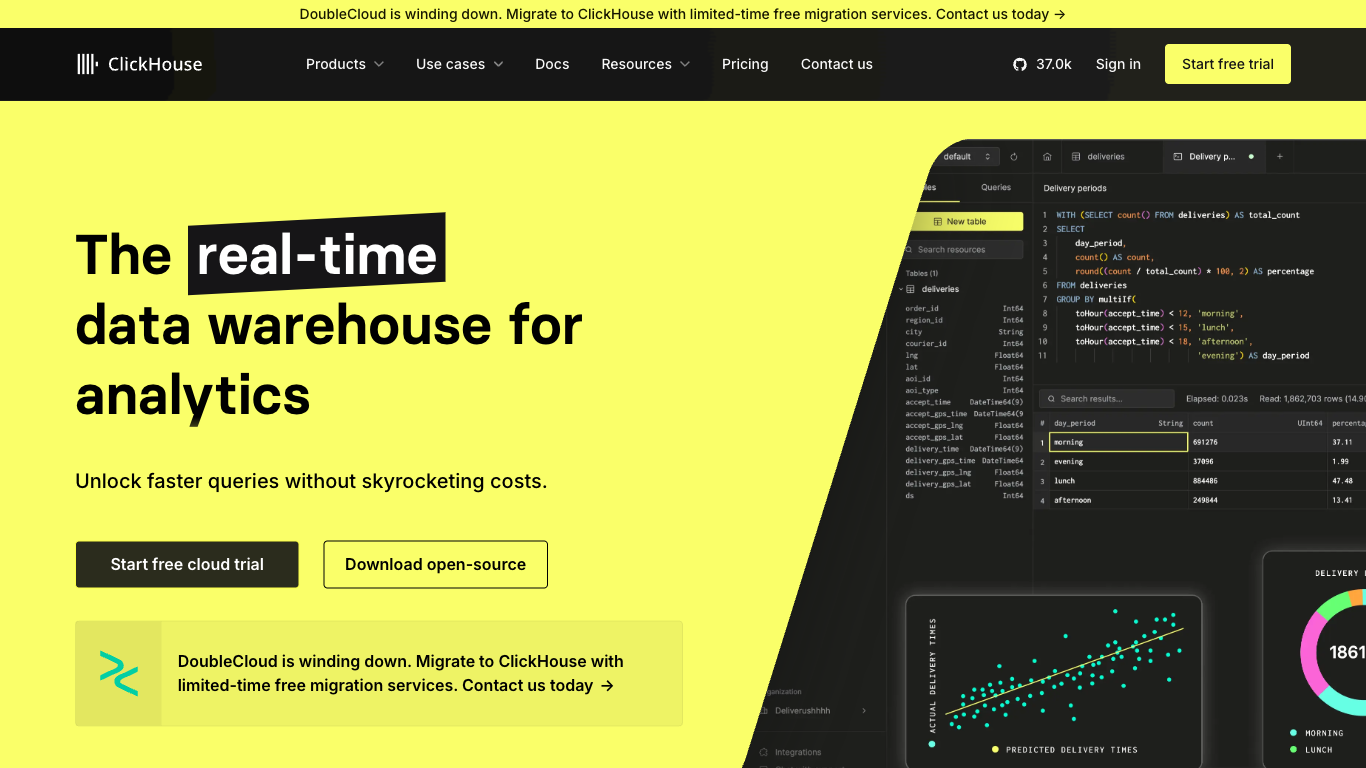Click the lunch result cell
Image resolution: width=1366 pixels, height=768 pixels.
pos(1118,481)
